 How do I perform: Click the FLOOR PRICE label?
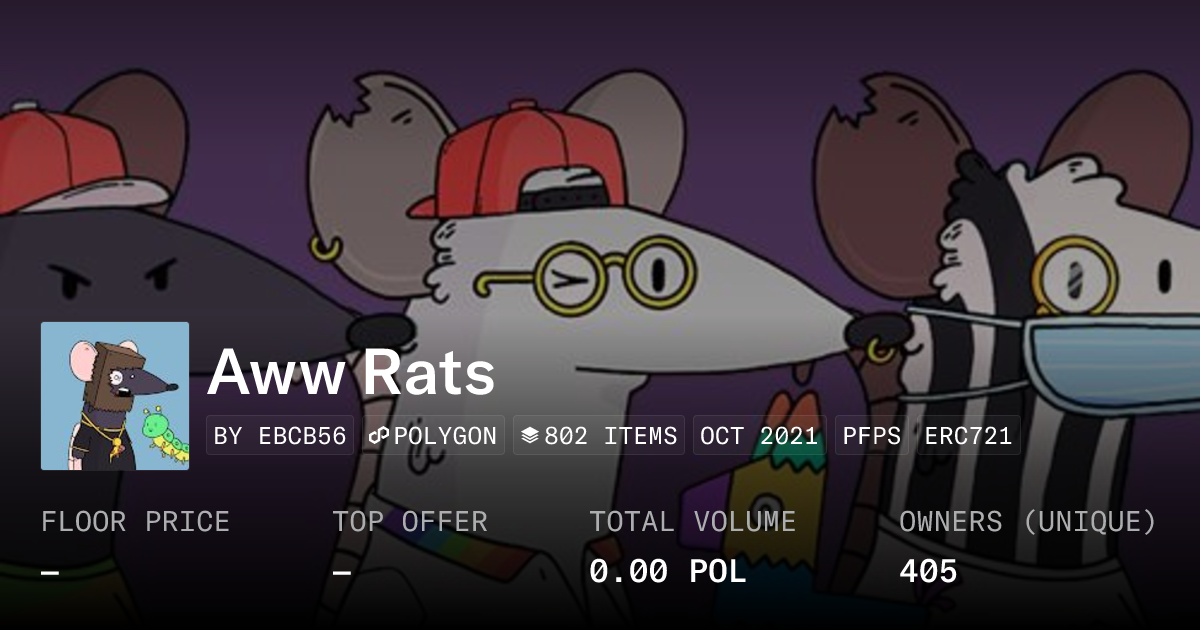135,522
